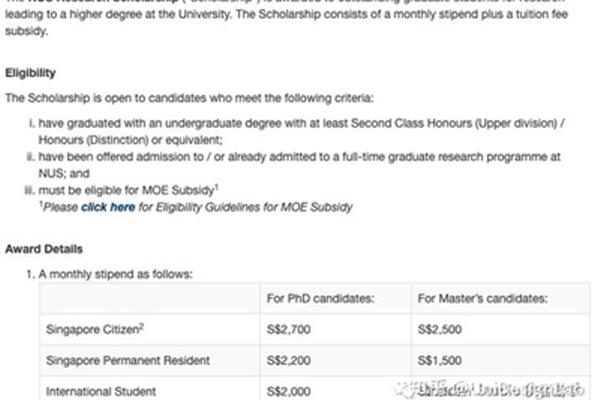Click the S$2,000 International Student PhD cell
This screenshot has height=400, width=600.
289,391
